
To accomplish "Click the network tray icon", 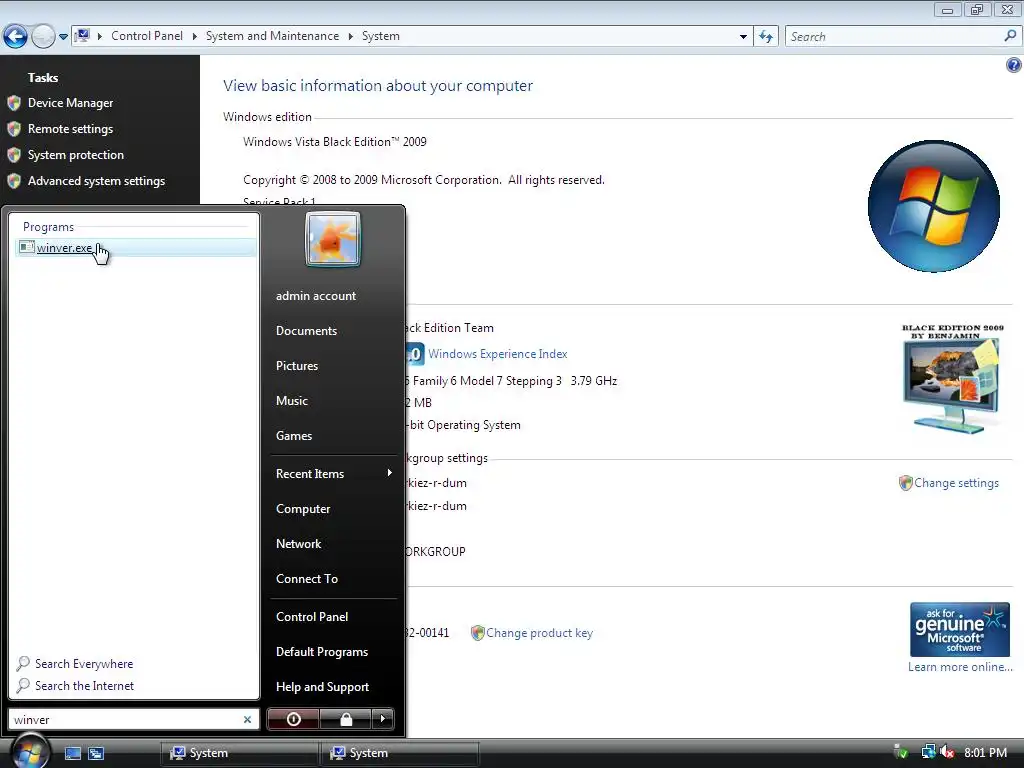I will 928,752.
